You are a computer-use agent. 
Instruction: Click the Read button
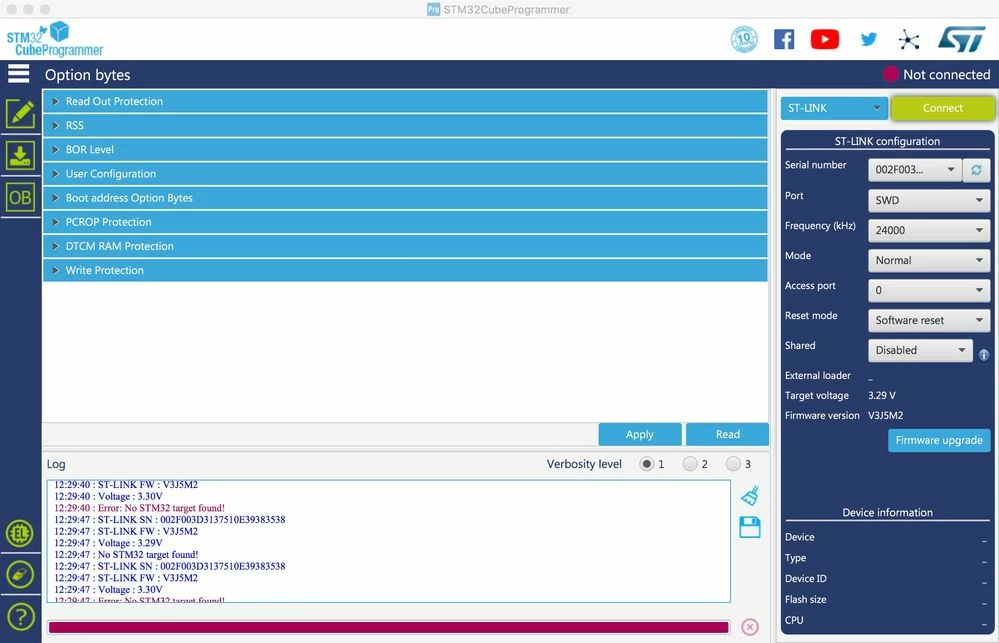[728, 434]
